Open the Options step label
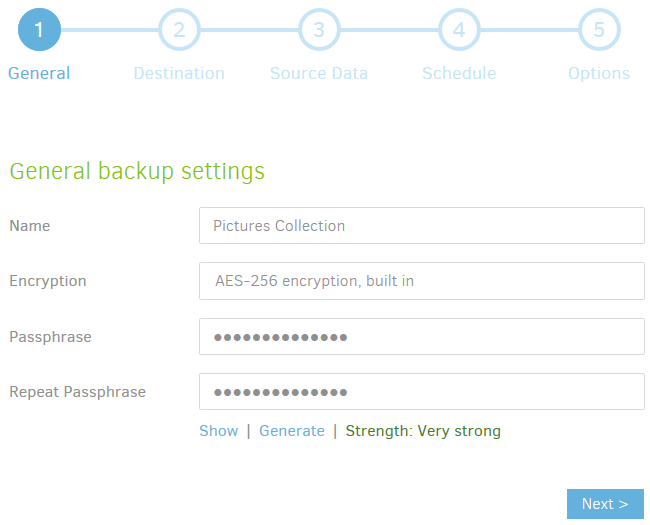 pyautogui.click(x=599, y=73)
